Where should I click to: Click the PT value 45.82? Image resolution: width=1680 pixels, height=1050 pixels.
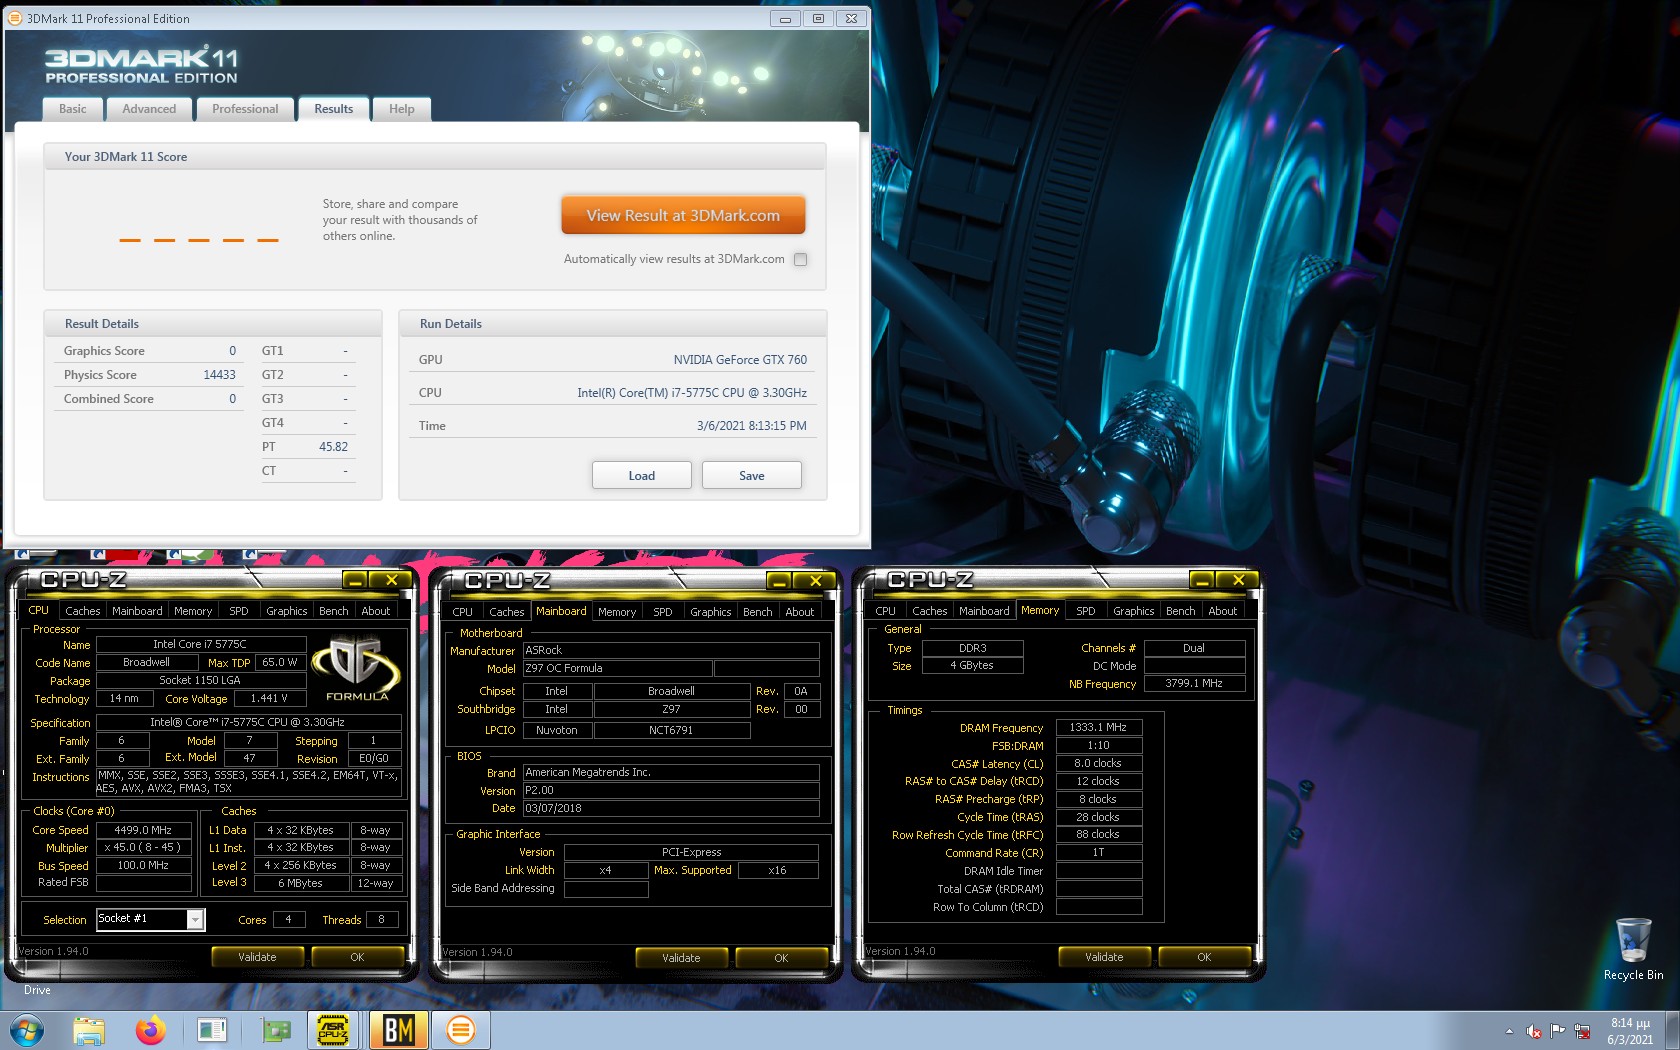click(334, 447)
